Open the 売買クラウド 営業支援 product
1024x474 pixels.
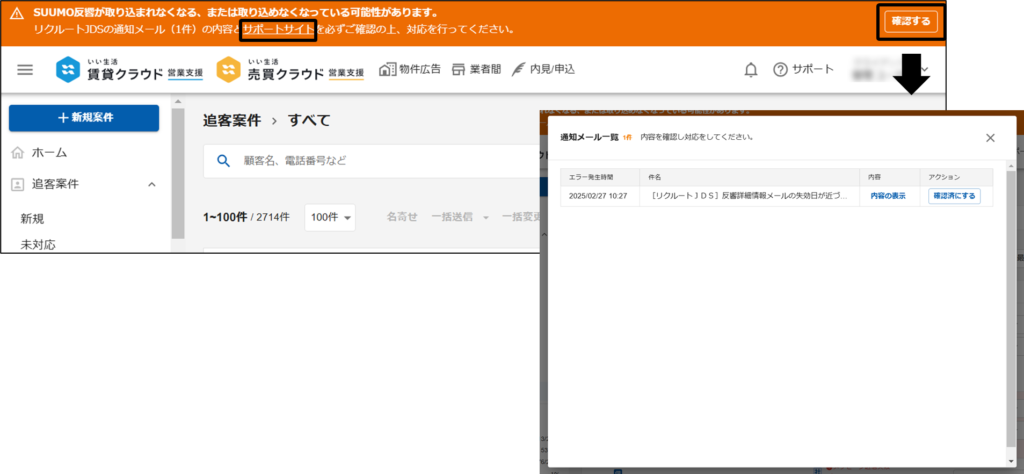pos(290,70)
